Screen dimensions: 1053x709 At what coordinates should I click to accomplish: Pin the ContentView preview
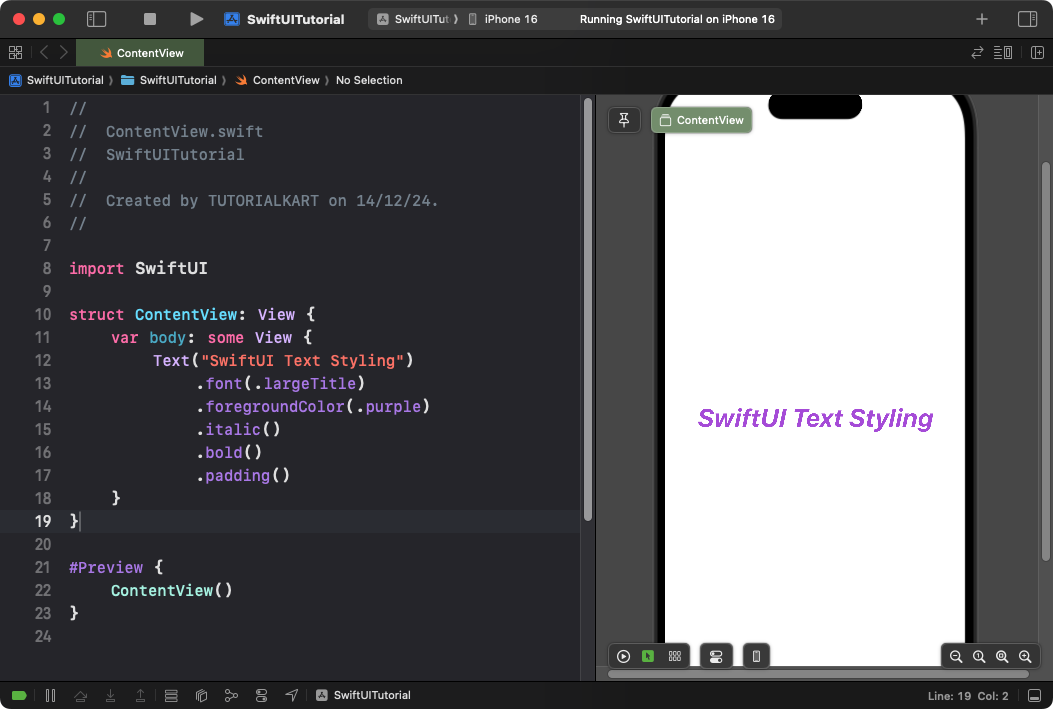tap(624, 119)
